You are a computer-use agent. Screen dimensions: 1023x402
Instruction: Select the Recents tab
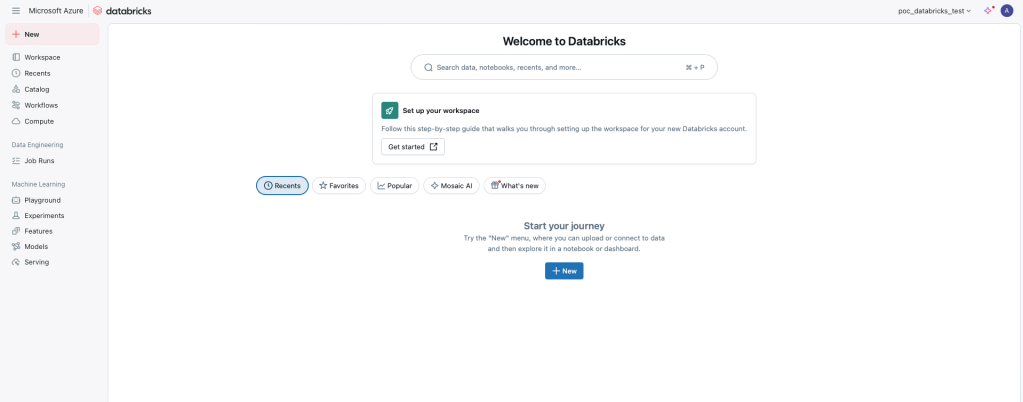coord(282,185)
